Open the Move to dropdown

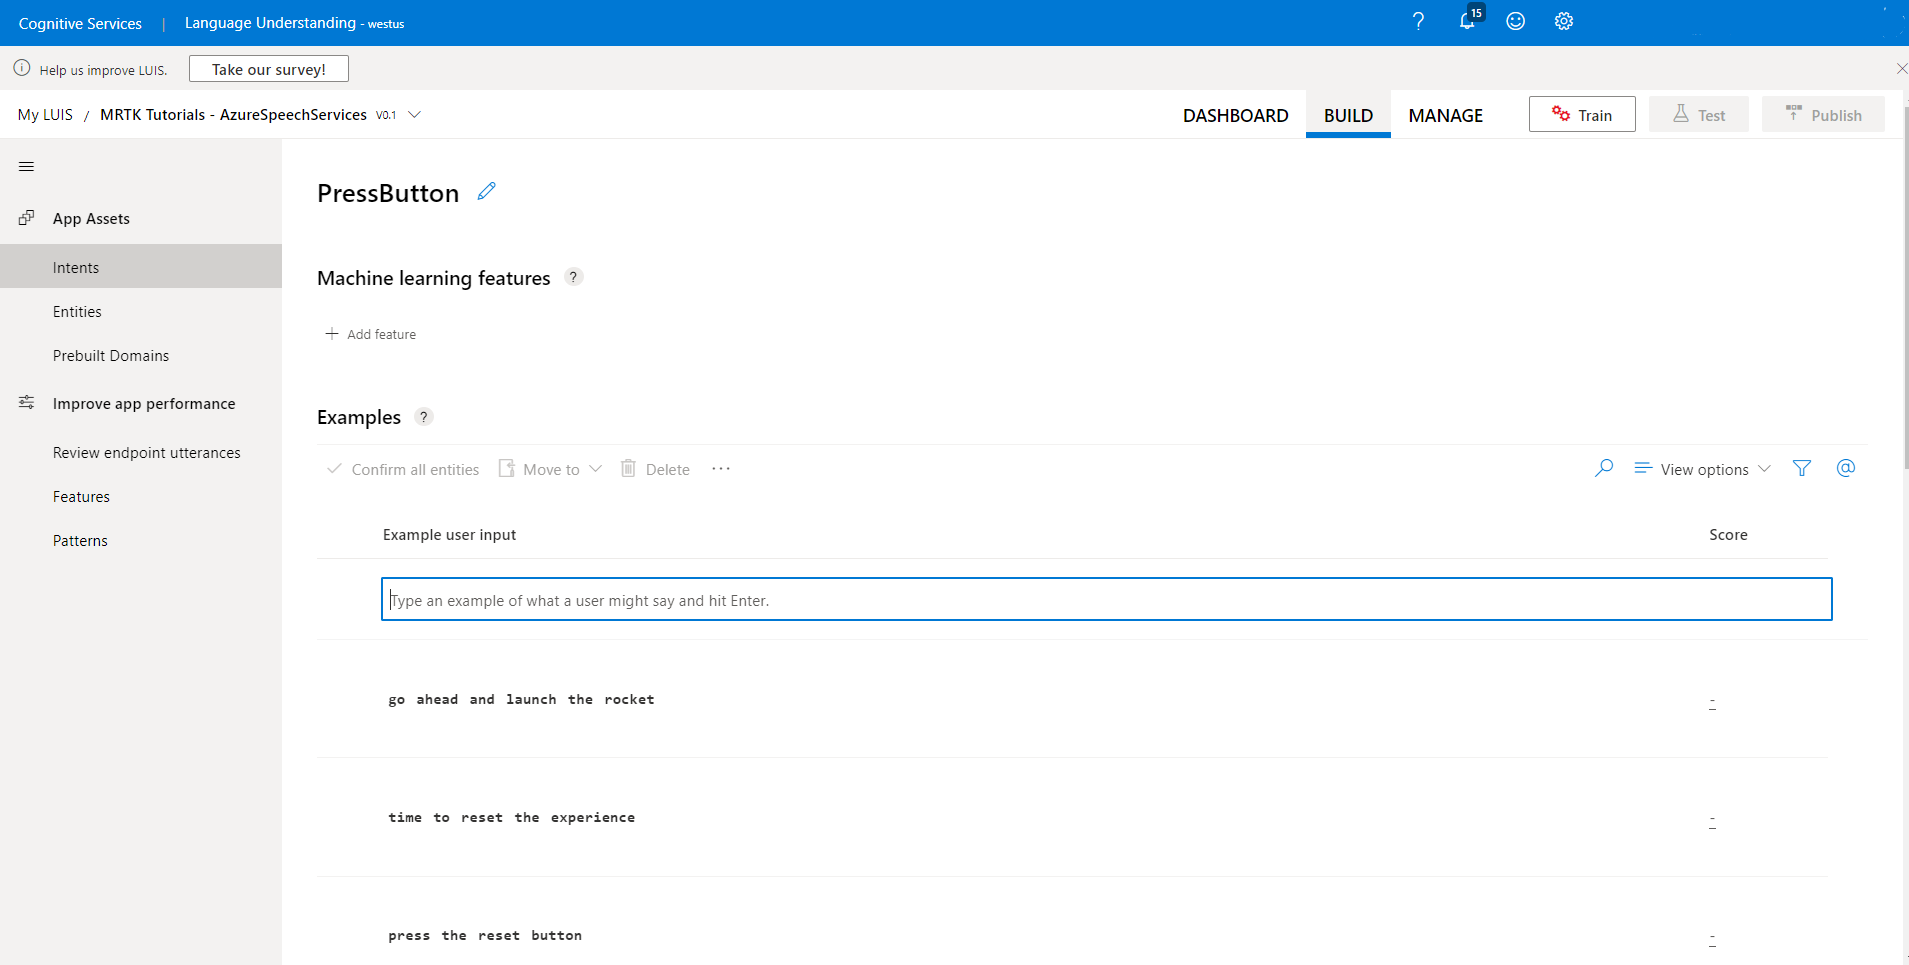click(549, 468)
